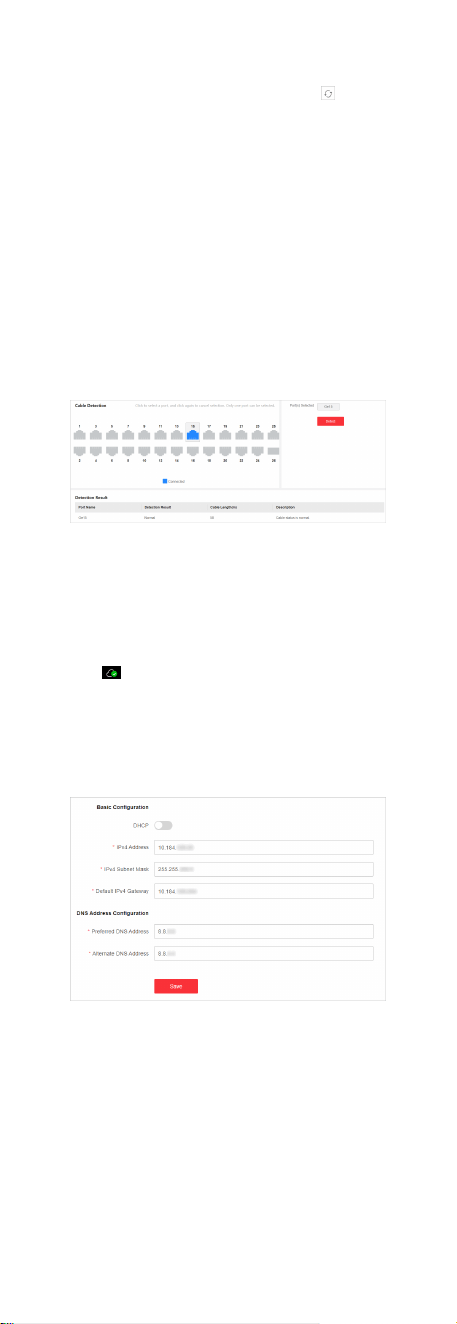The image size is (457, 1324).
Task: Click the Description column header
Action: 285,508
